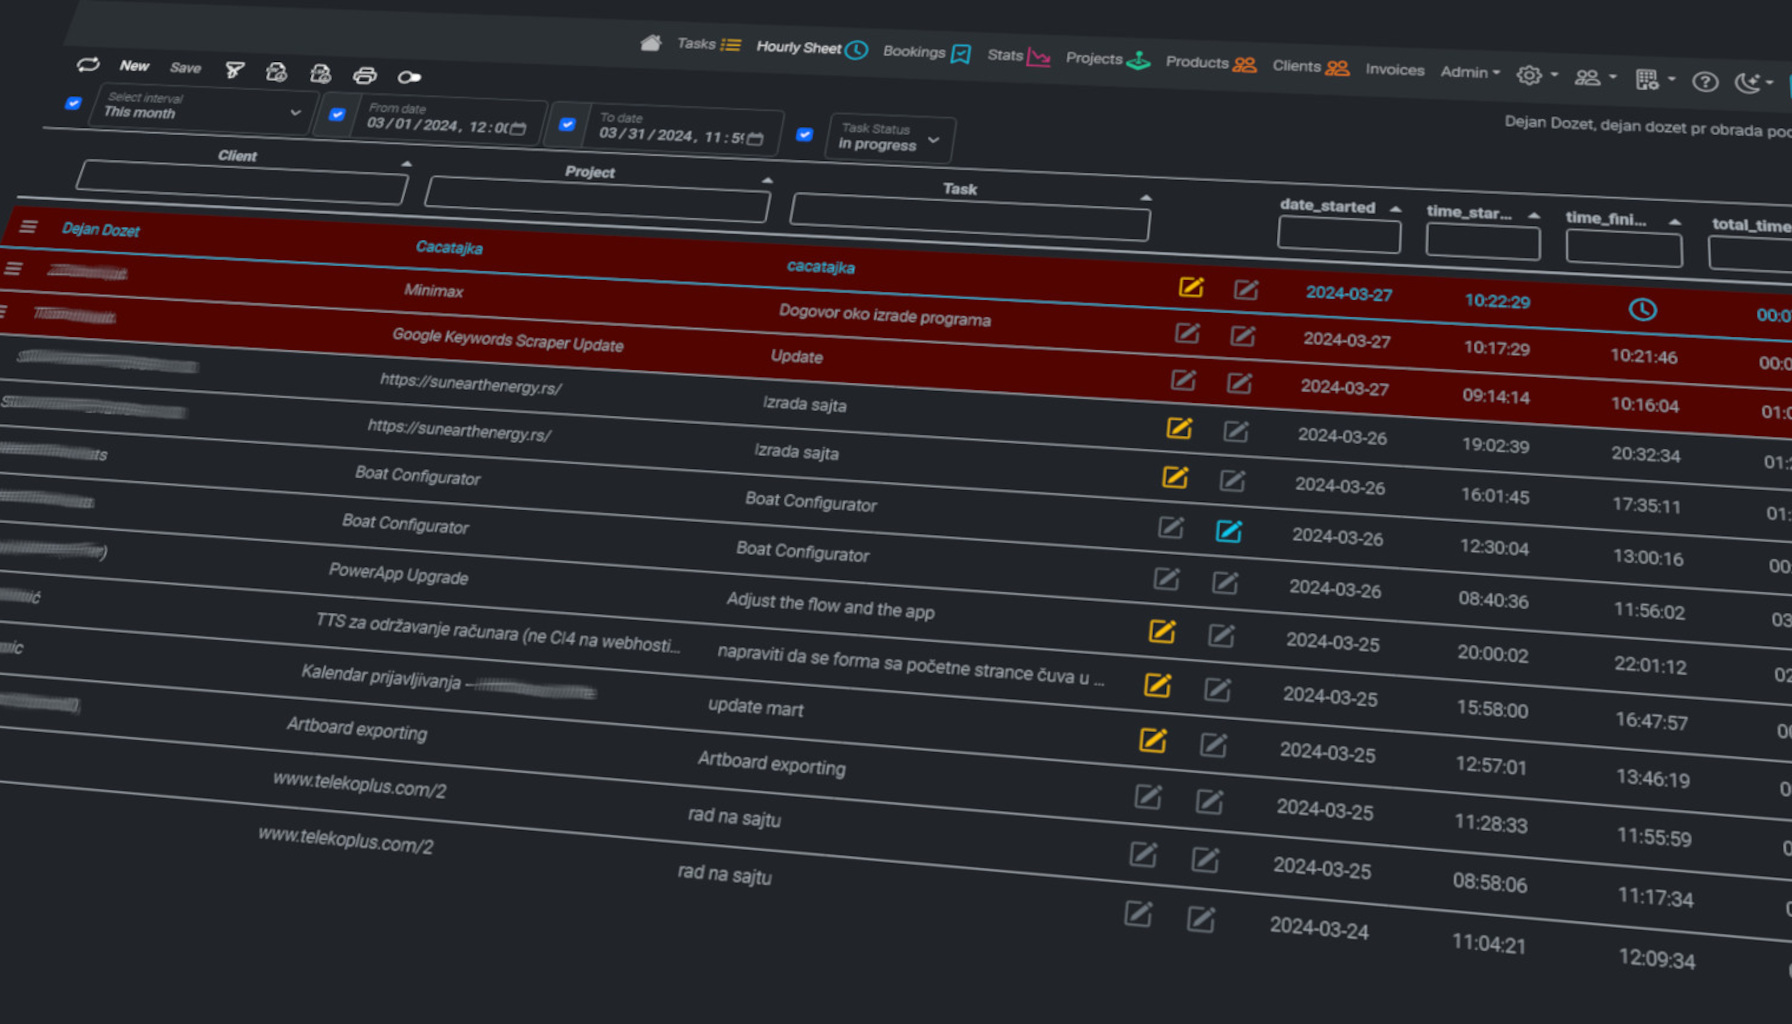Click the home icon in top navigation
The height and width of the screenshot is (1024, 1792).
click(651, 42)
